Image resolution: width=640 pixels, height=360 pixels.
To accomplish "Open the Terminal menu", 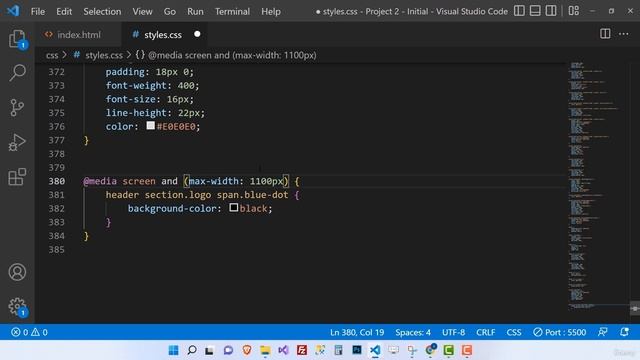I will 232,11.
